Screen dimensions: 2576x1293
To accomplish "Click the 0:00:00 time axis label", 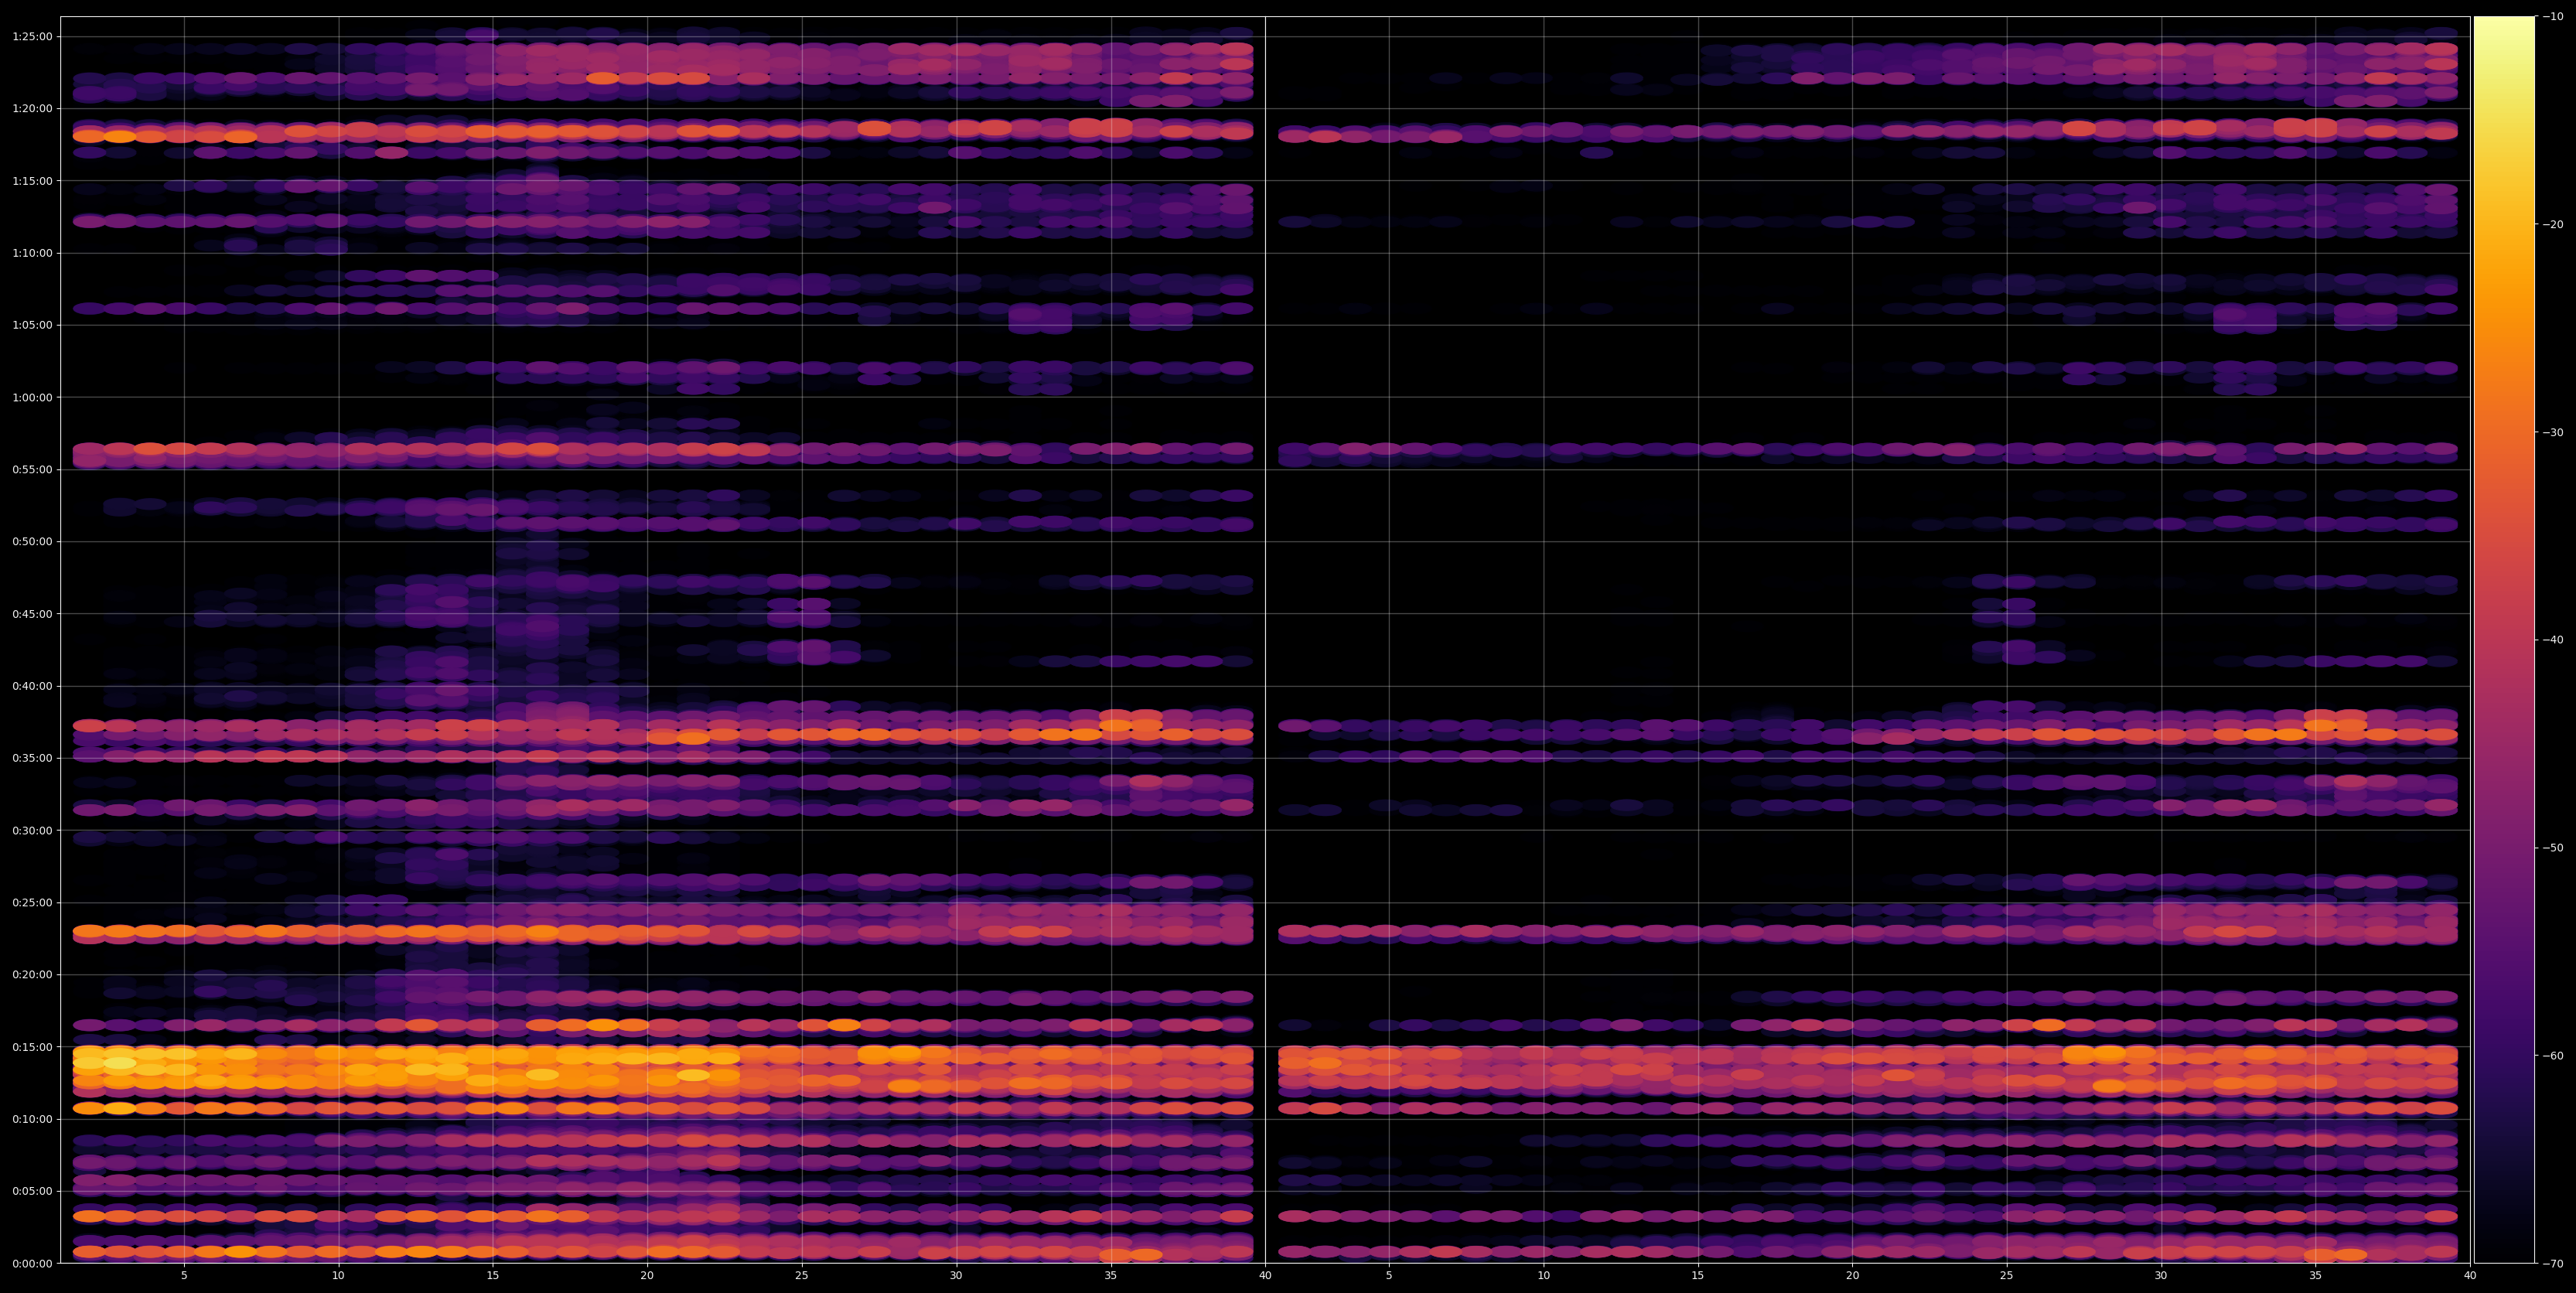I will point(32,1264).
